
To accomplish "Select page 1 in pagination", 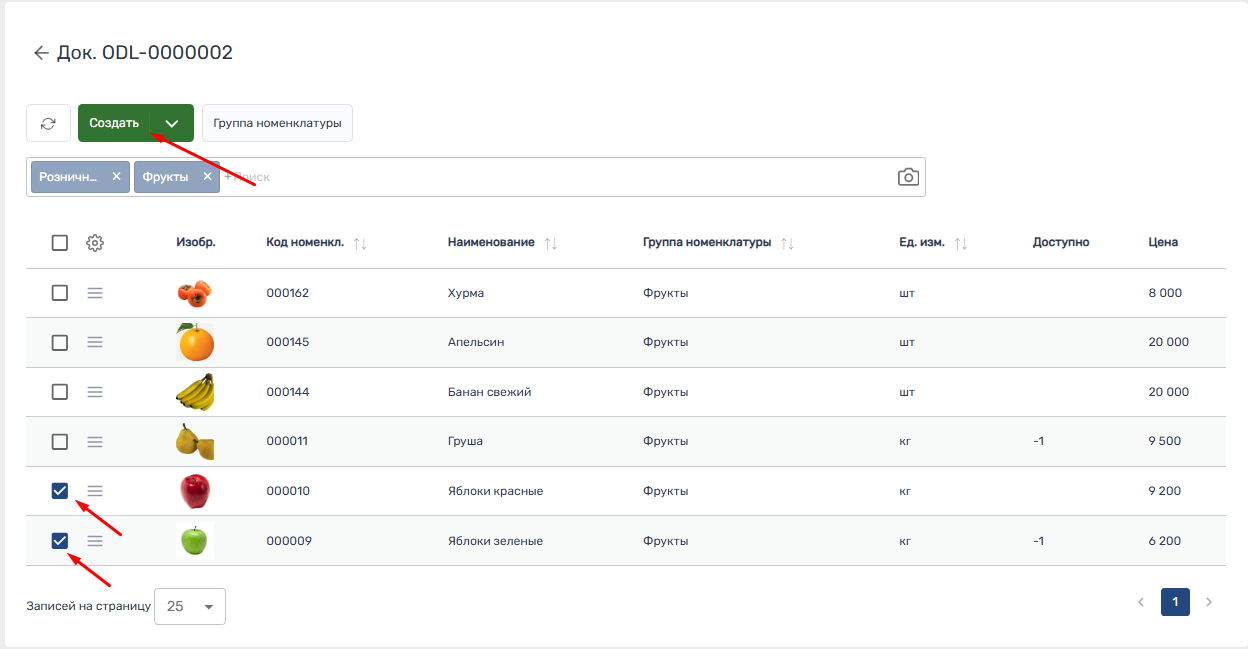I will (x=1175, y=602).
